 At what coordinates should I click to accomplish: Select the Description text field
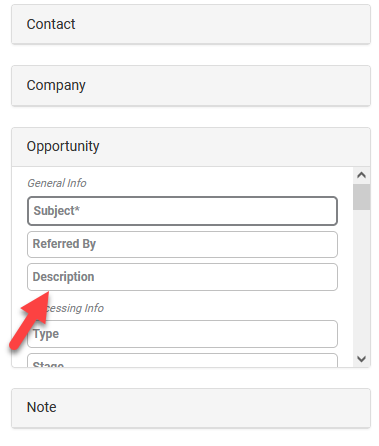(x=182, y=277)
